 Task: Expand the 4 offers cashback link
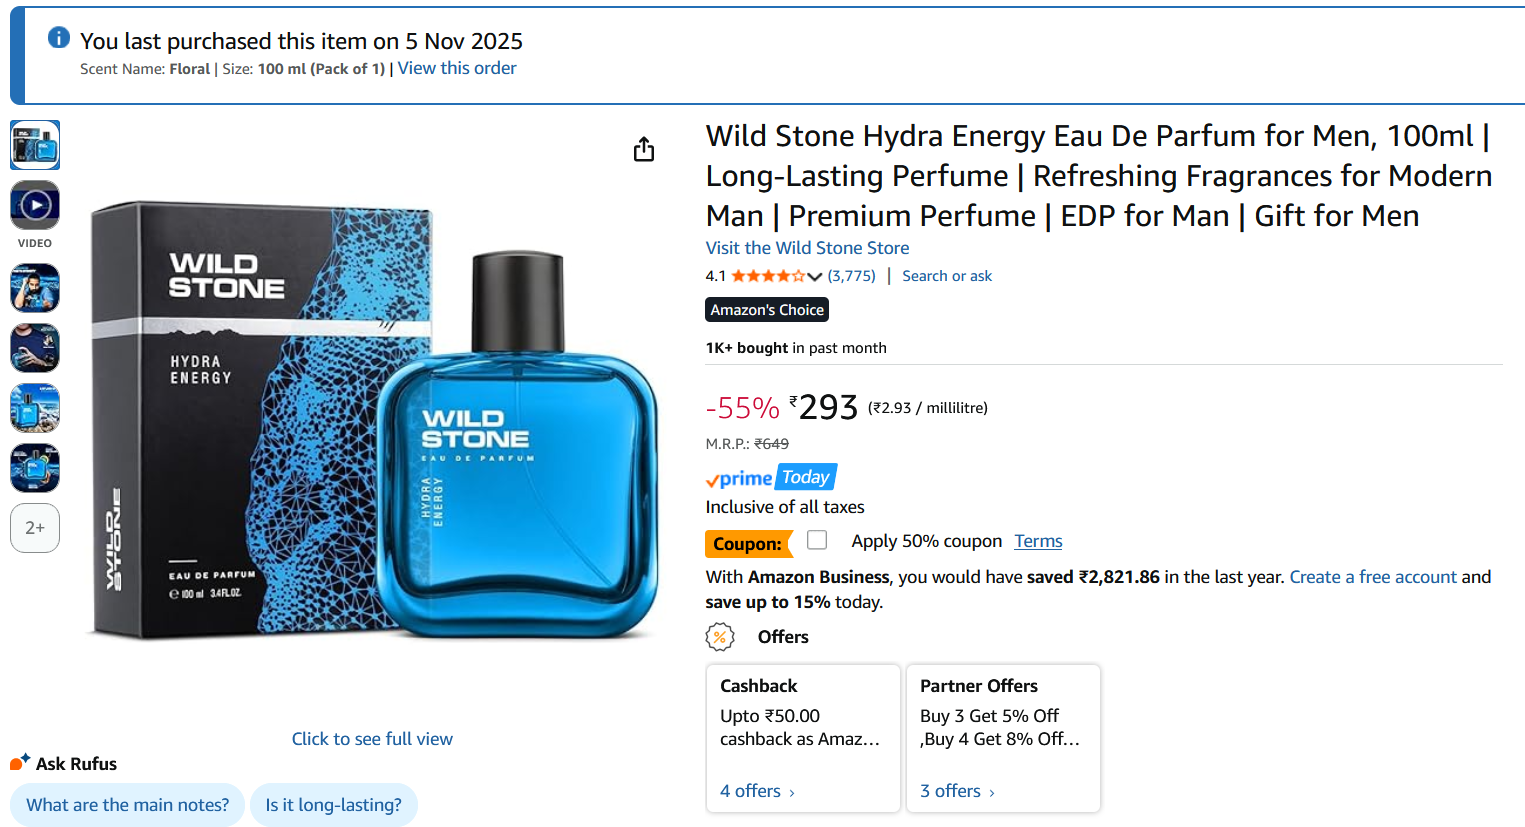click(757, 791)
